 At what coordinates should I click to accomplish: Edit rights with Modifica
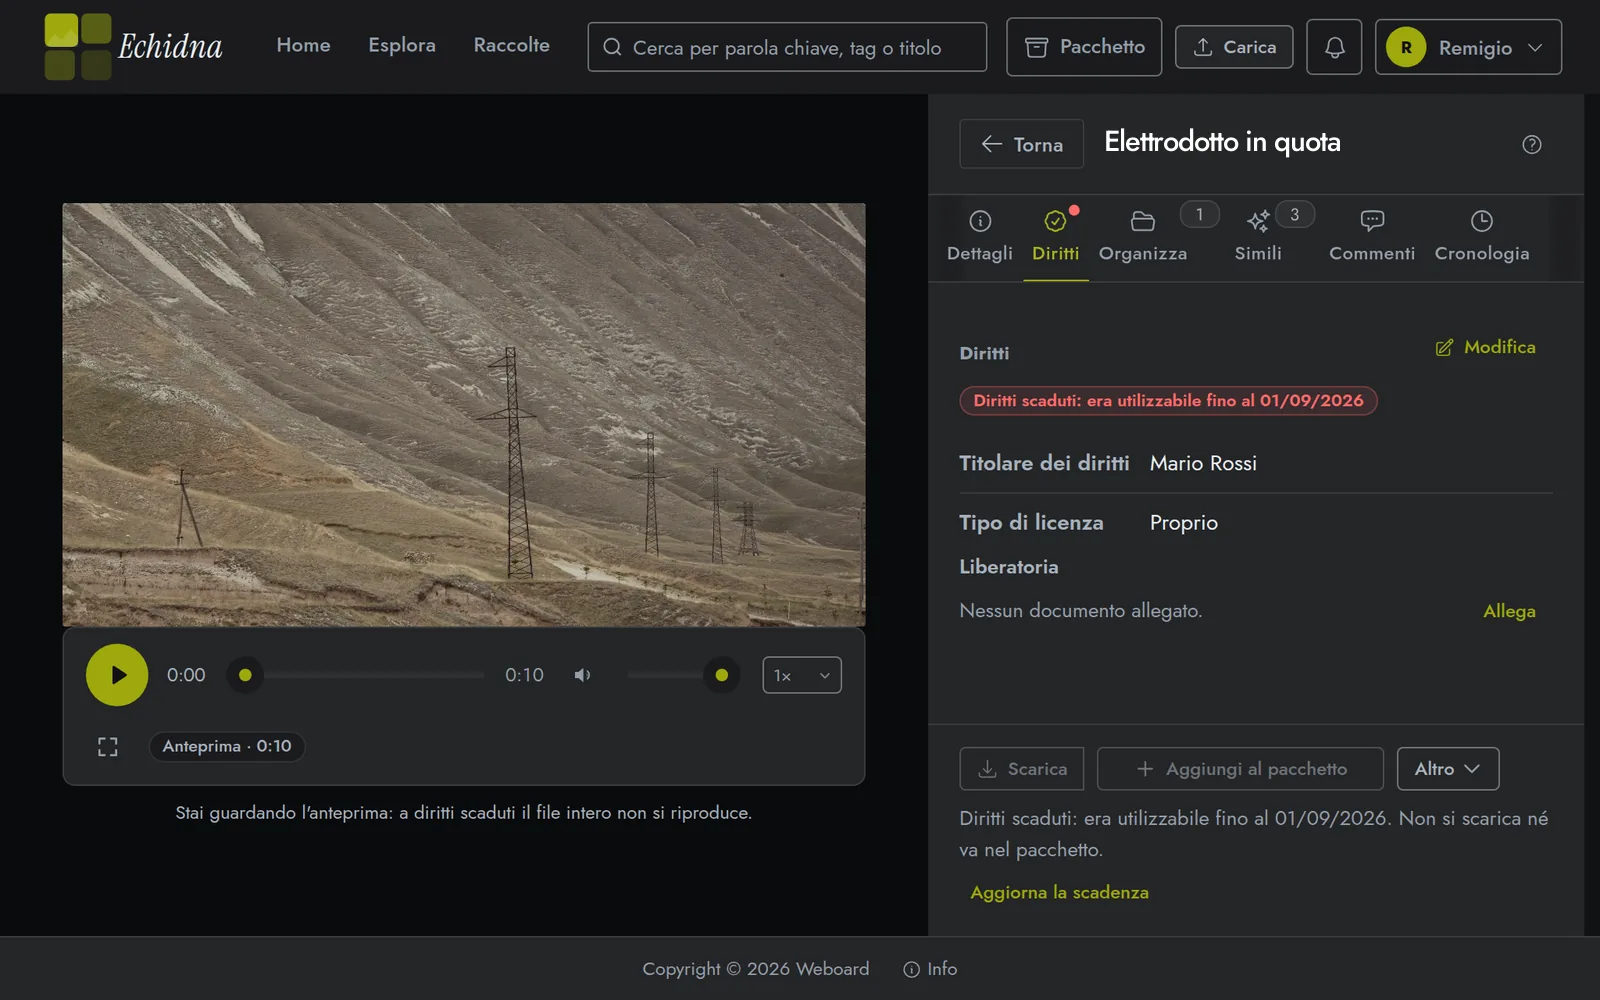point(1485,347)
